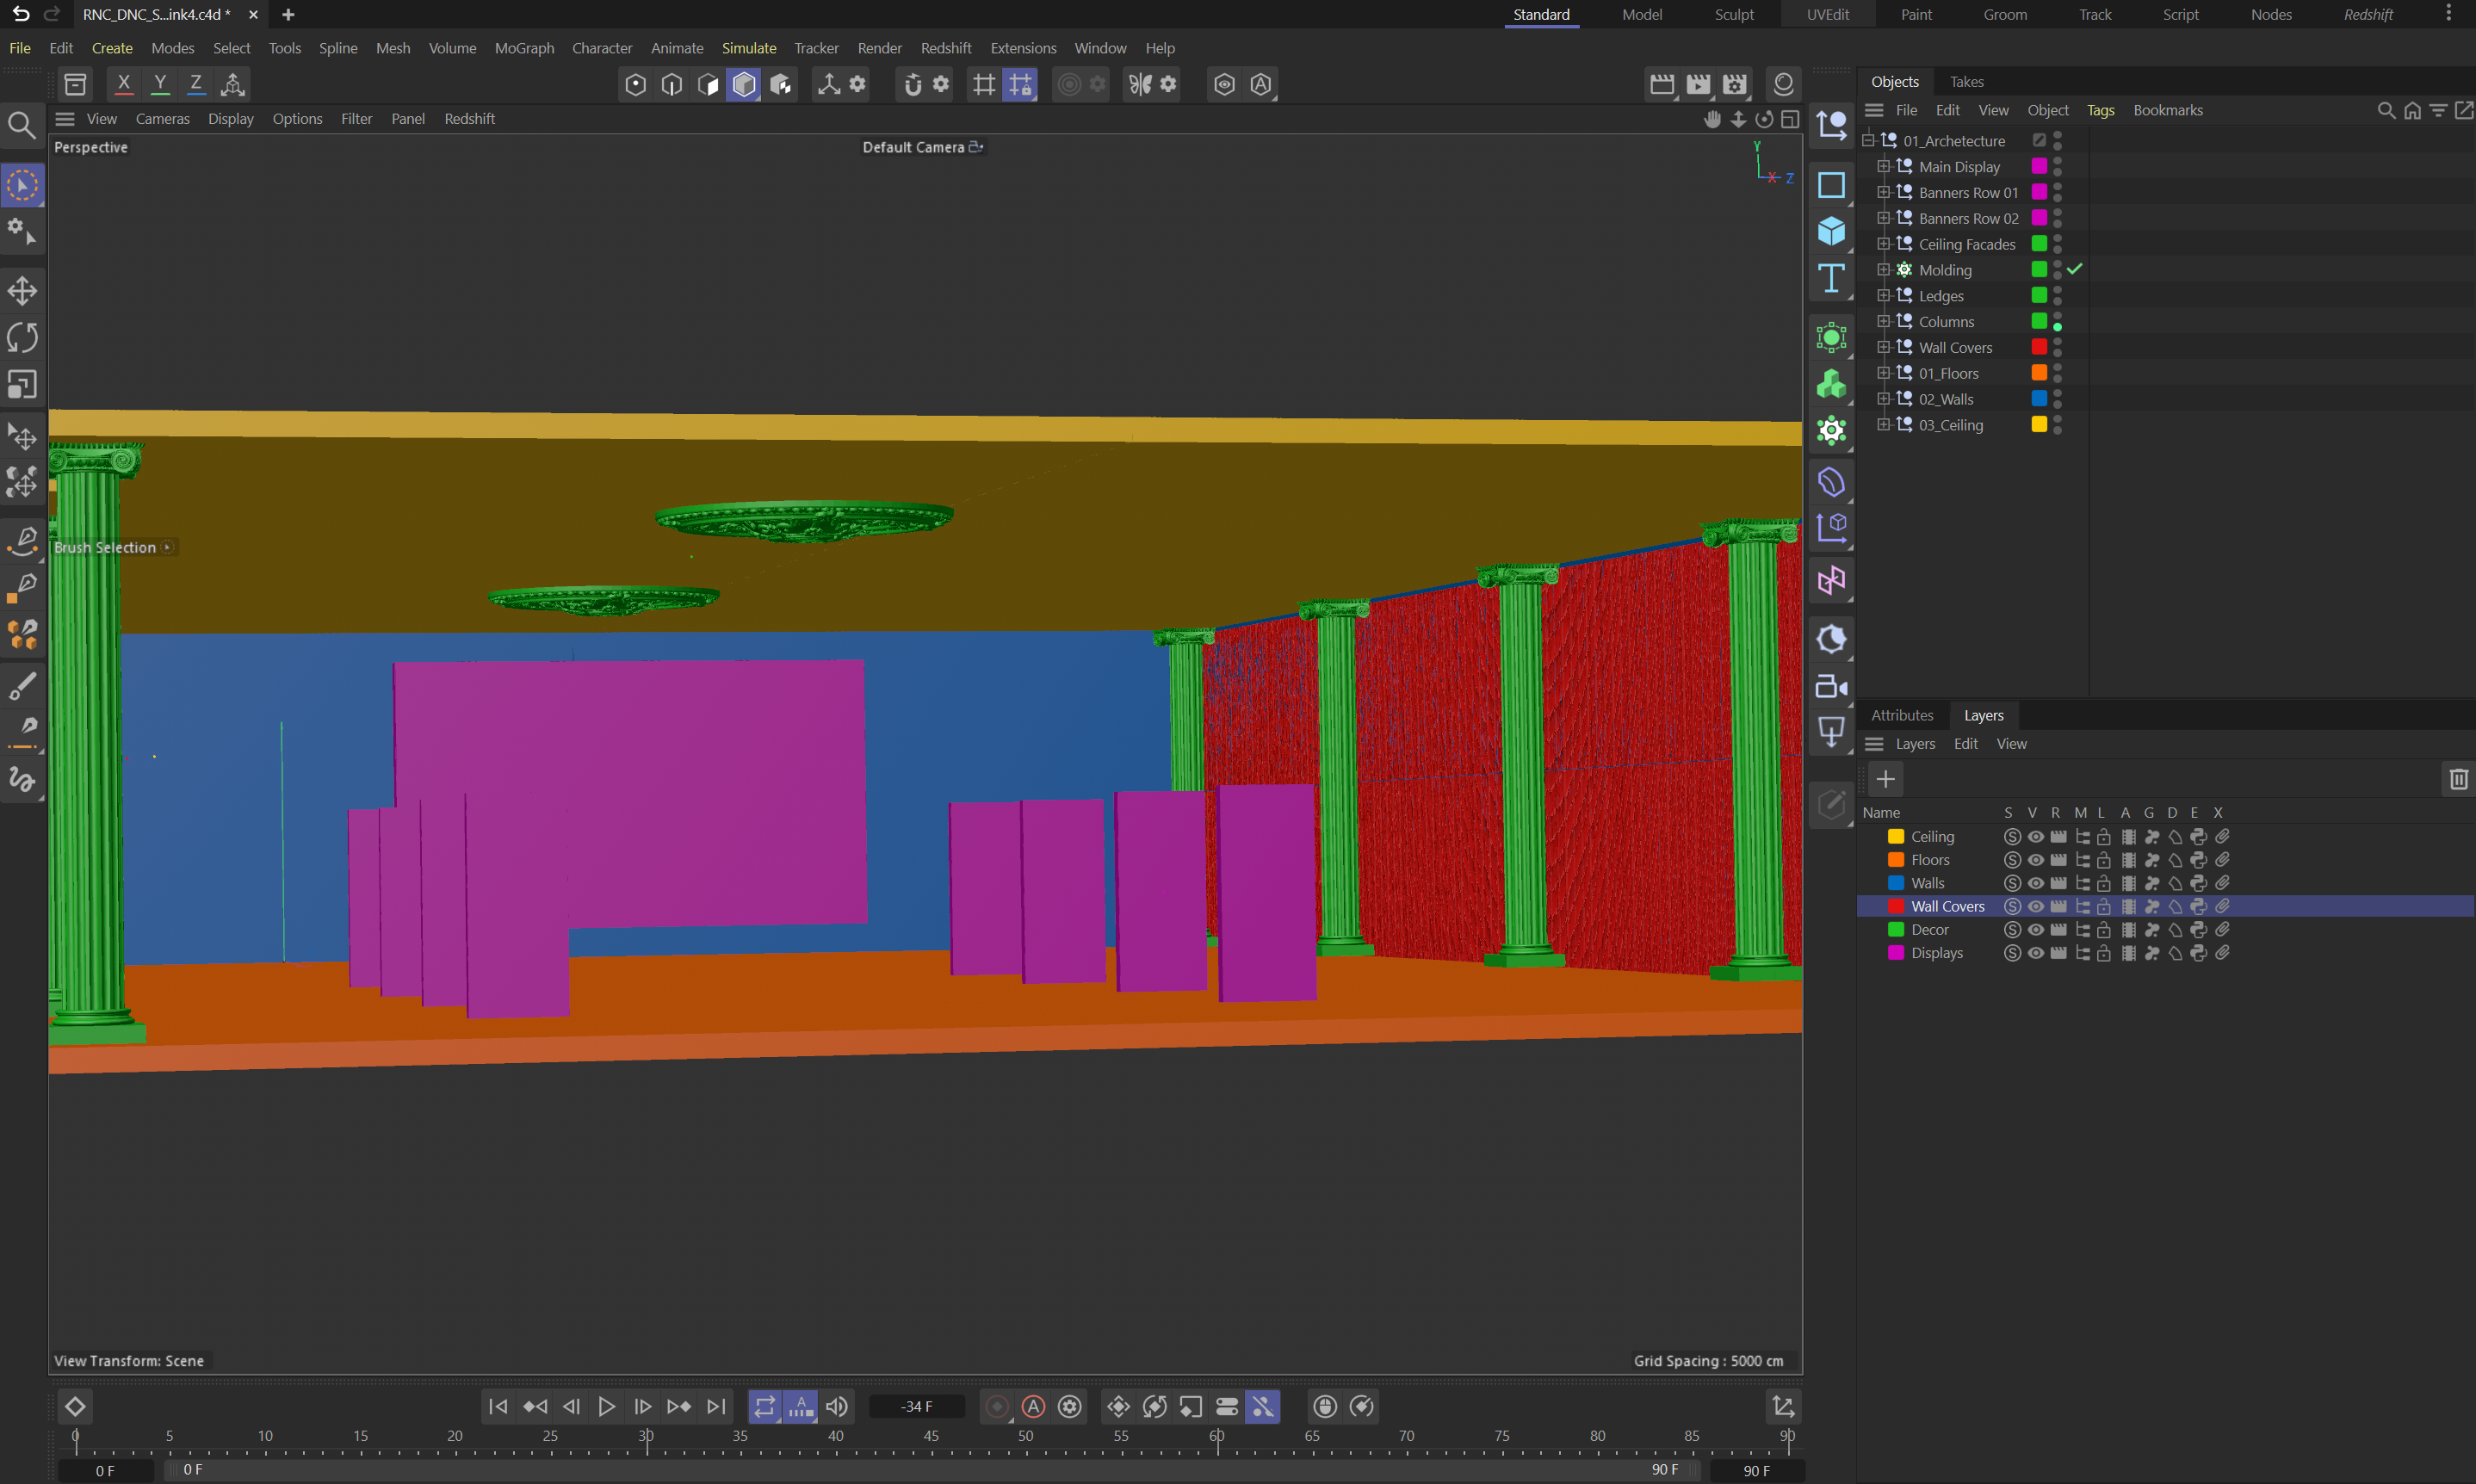
Task: Switch to Sculpt layout tab
Action: (x=1734, y=14)
